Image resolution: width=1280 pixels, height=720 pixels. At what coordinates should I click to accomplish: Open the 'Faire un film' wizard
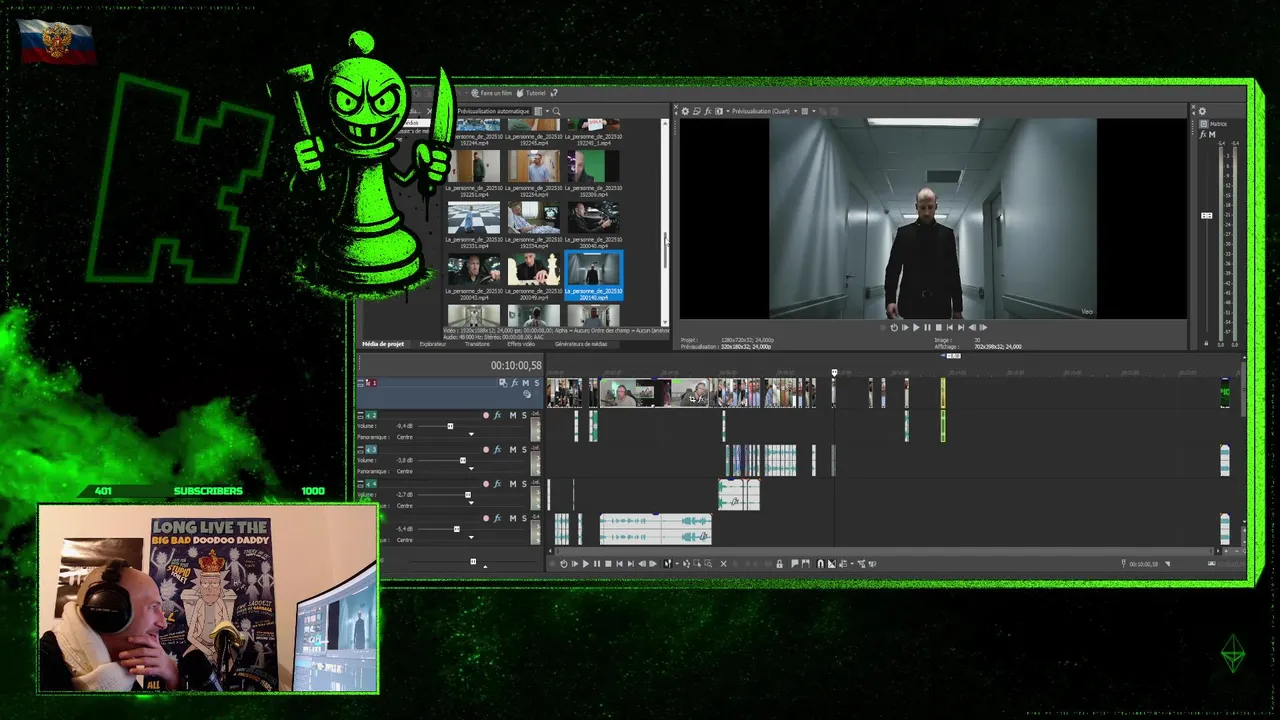(x=491, y=93)
